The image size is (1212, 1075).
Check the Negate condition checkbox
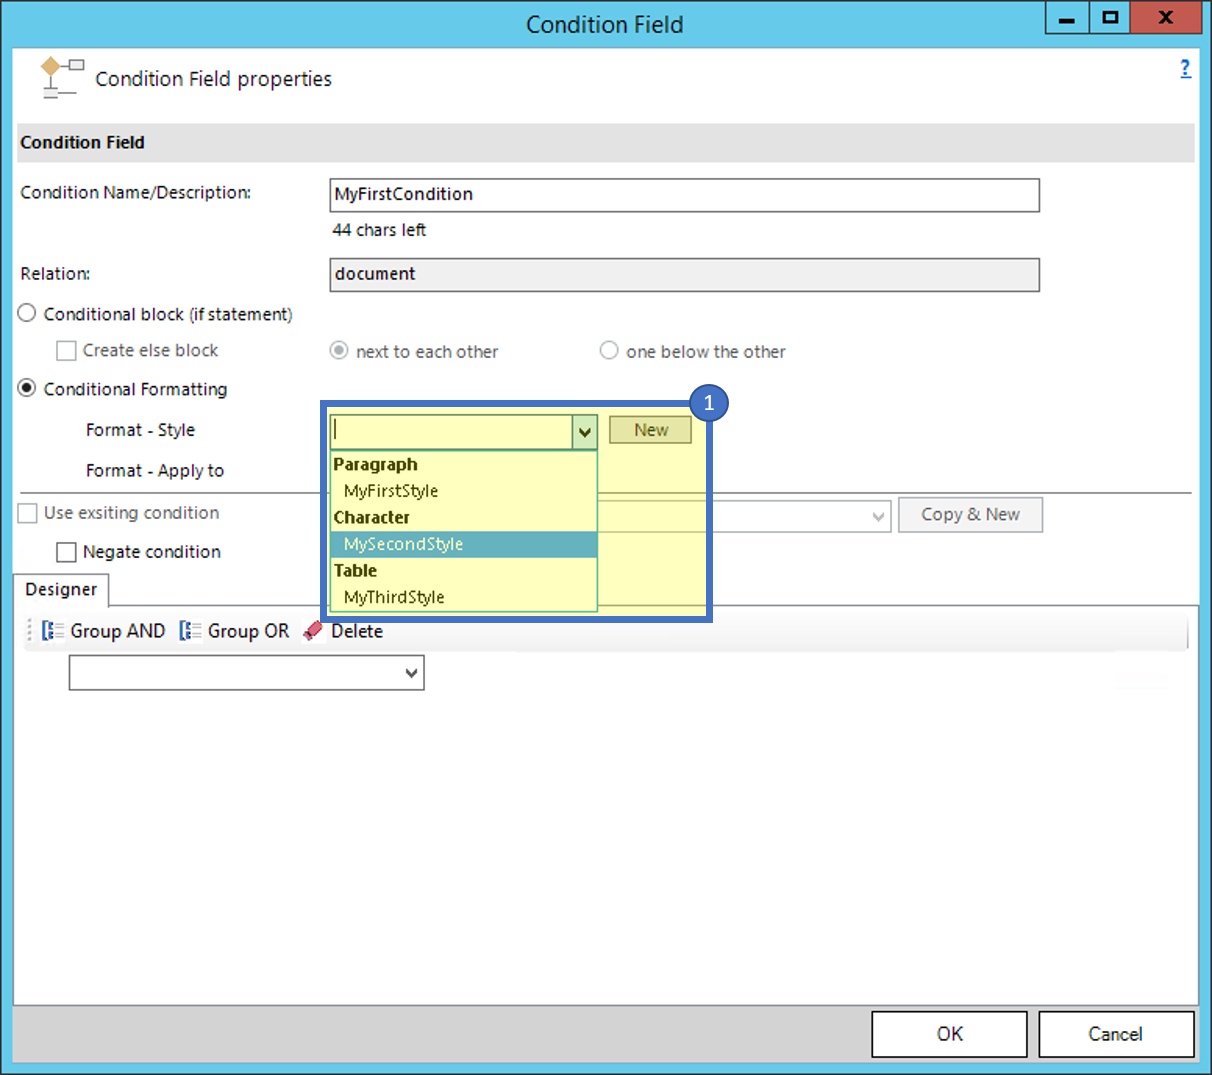[x=66, y=551]
